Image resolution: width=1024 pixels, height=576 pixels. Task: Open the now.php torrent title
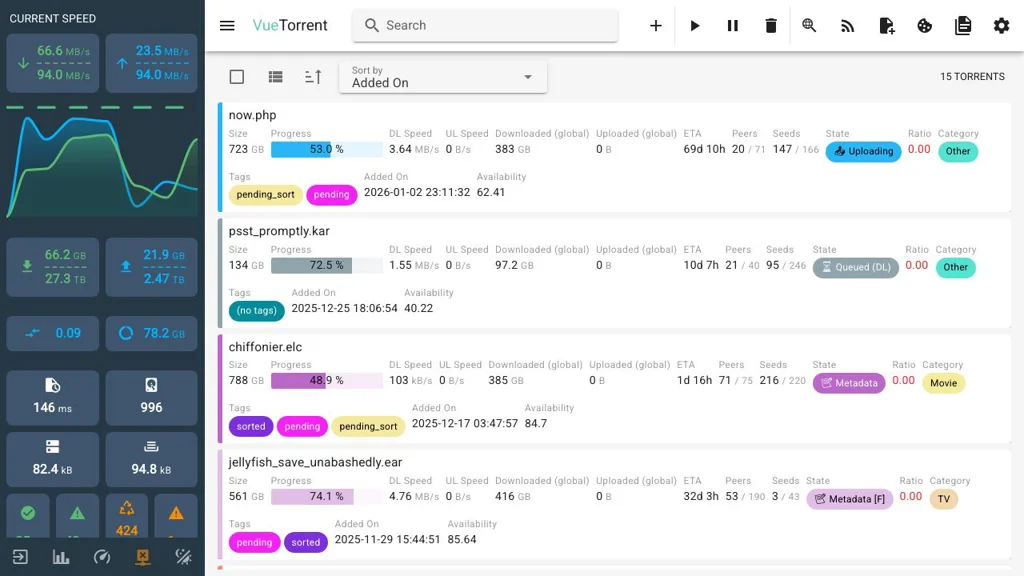tap(252, 115)
